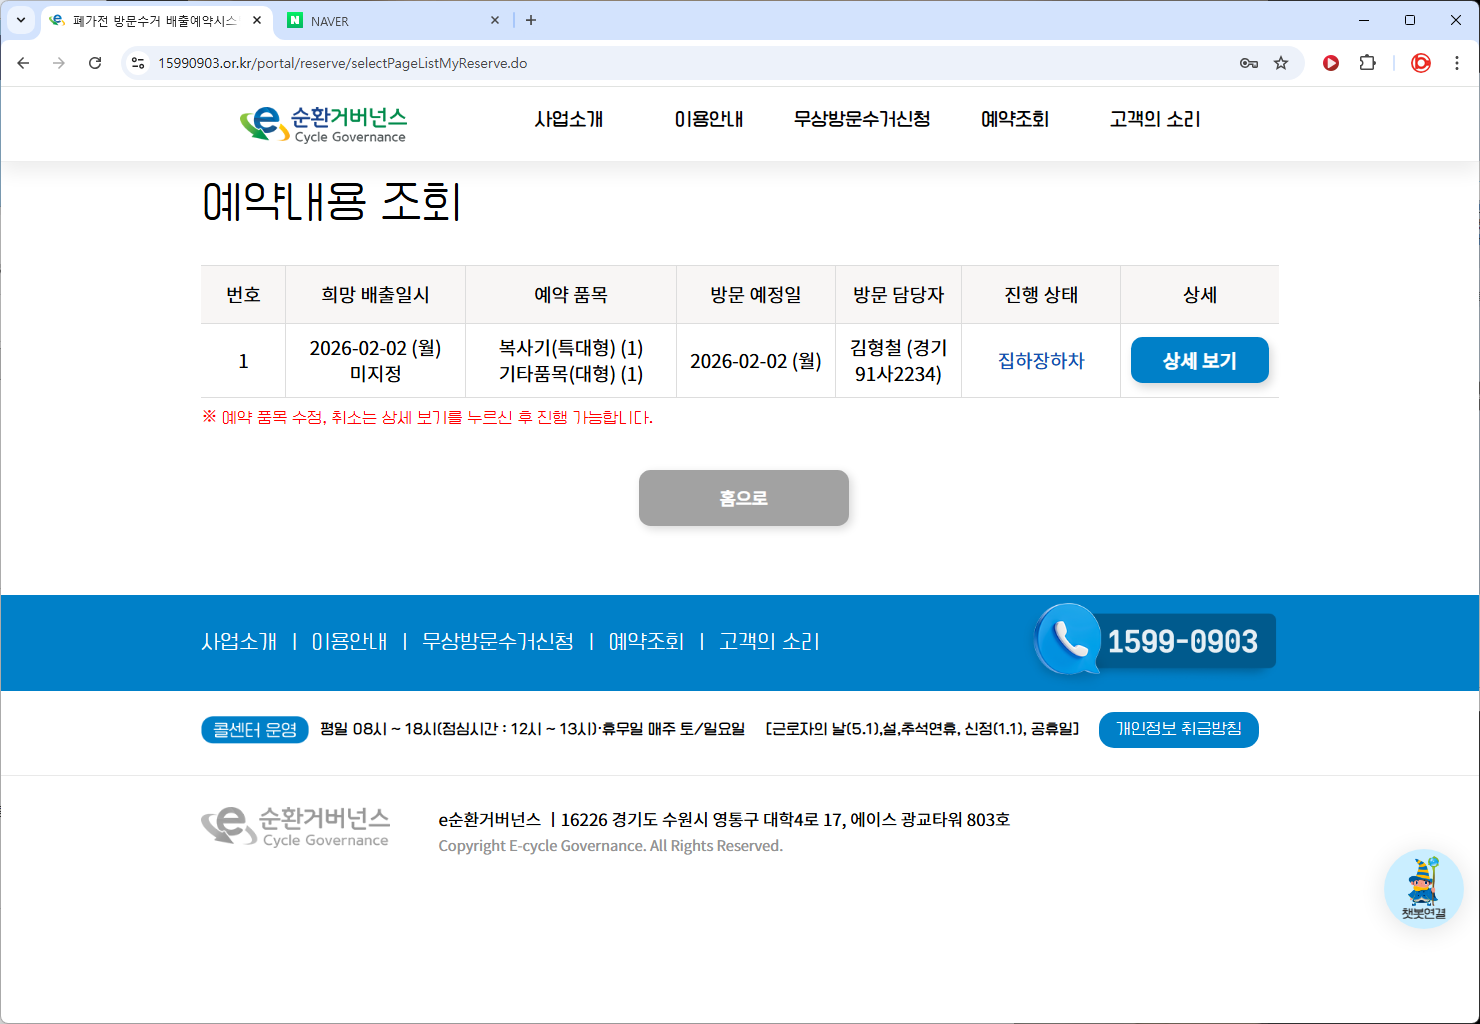View site information icon in address bar

pos(138,63)
